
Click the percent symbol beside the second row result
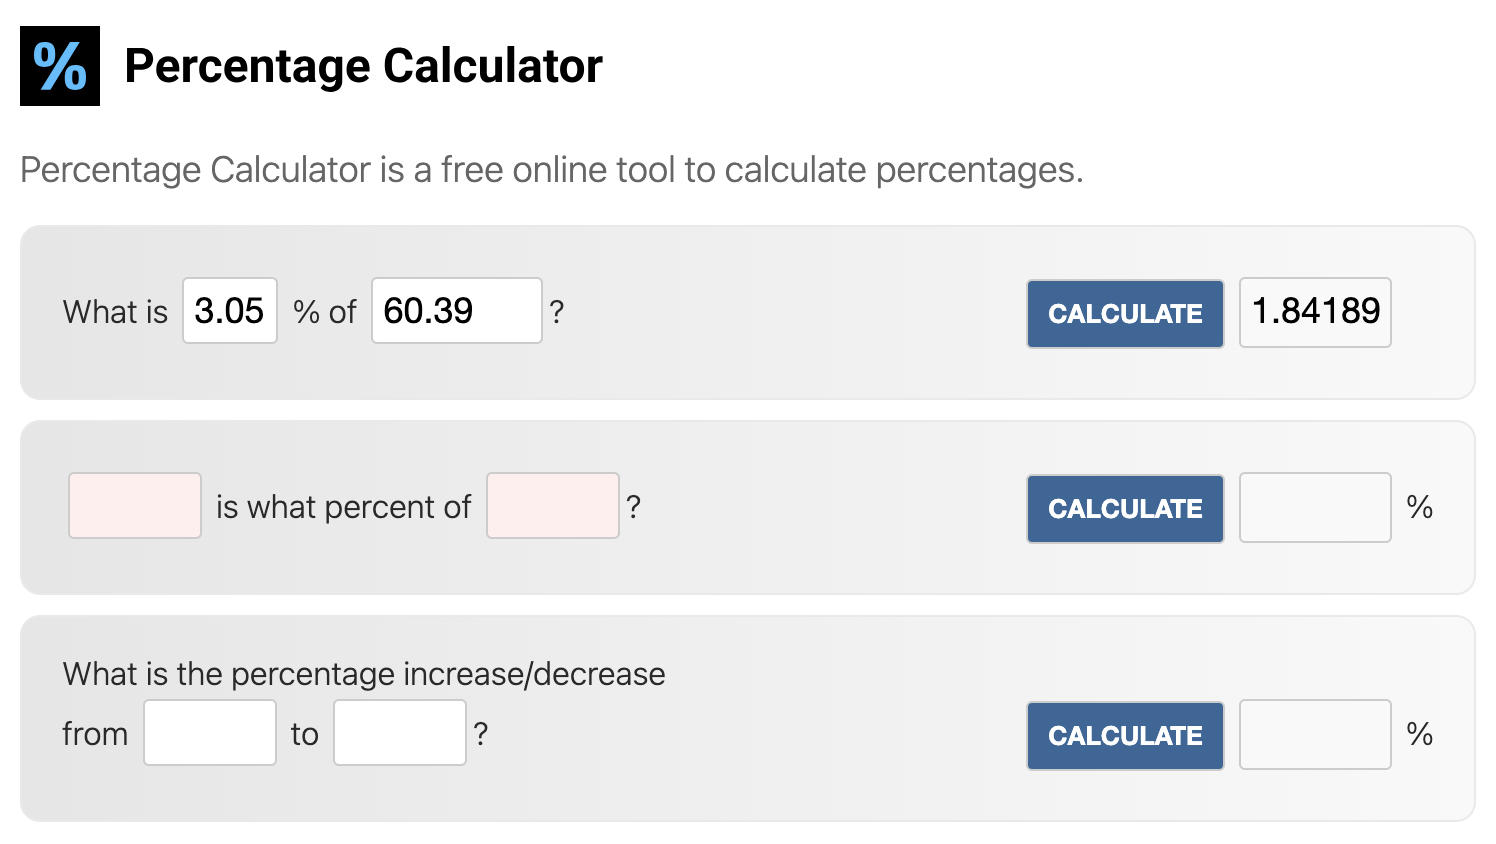[x=1420, y=508]
